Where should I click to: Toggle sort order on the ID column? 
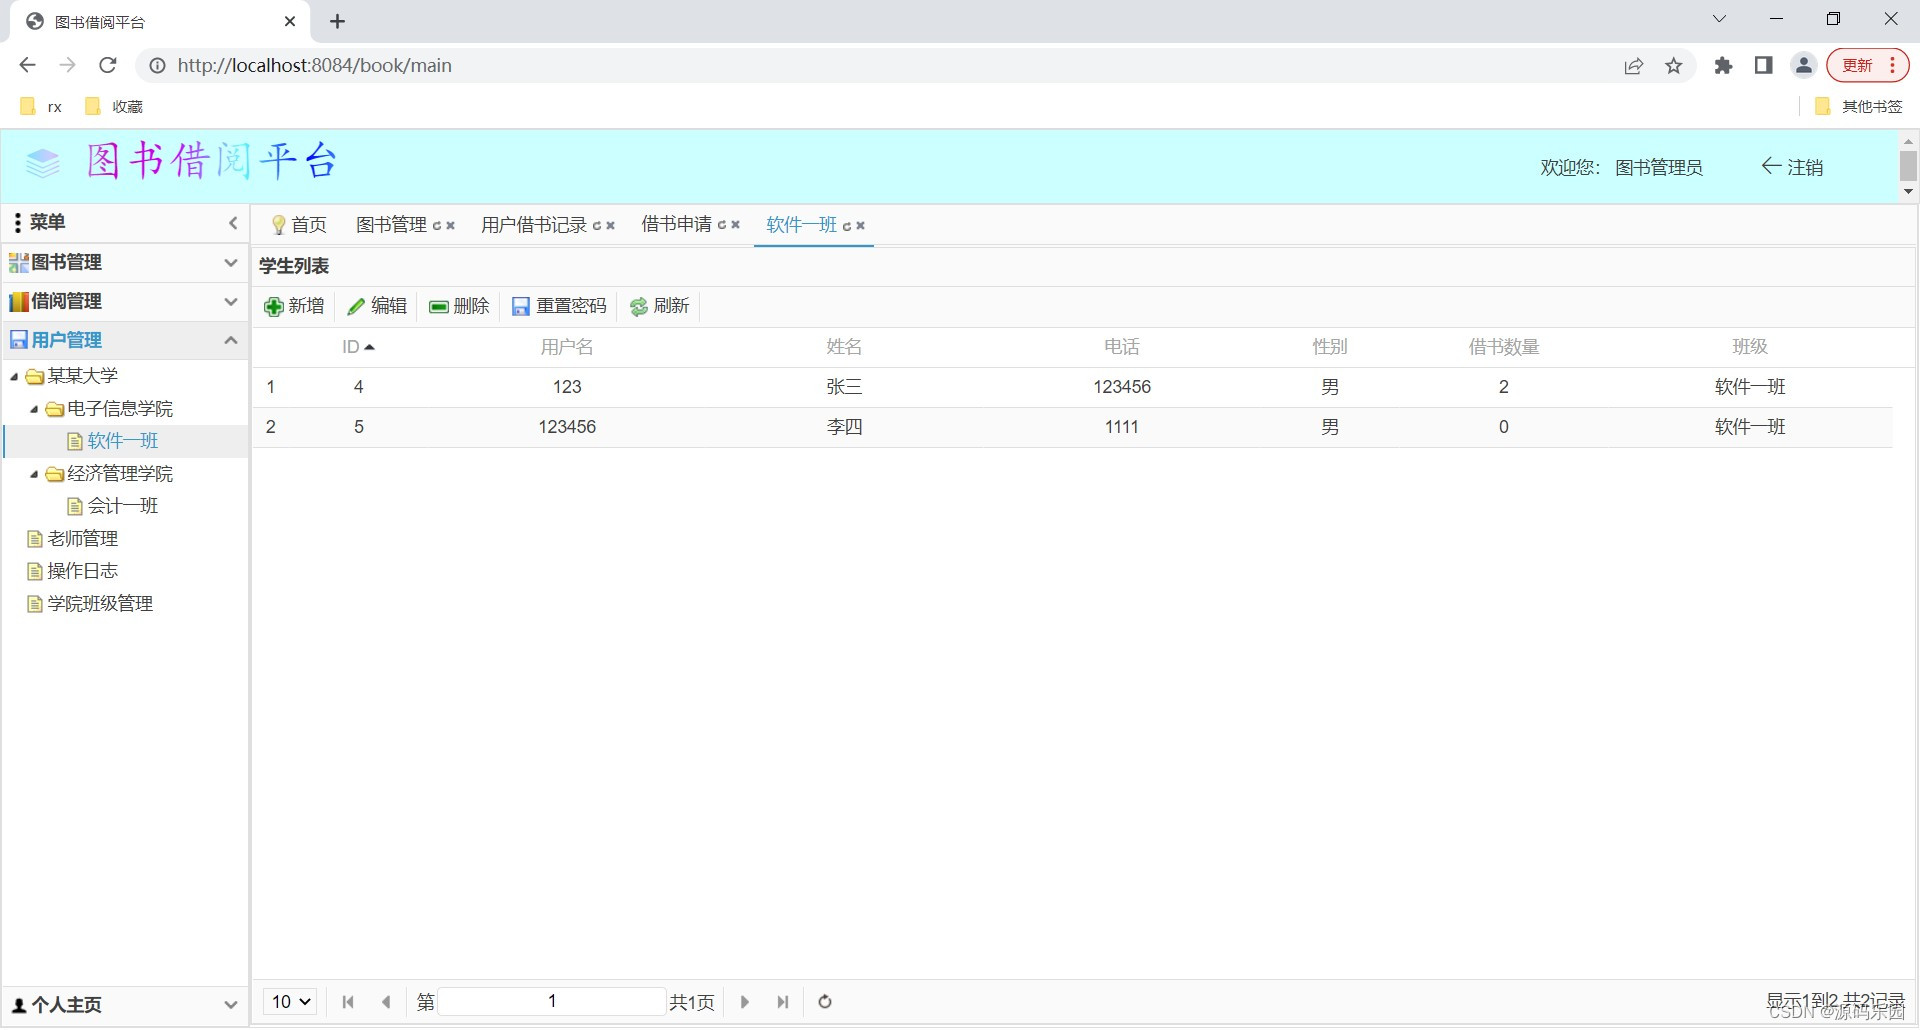click(357, 346)
